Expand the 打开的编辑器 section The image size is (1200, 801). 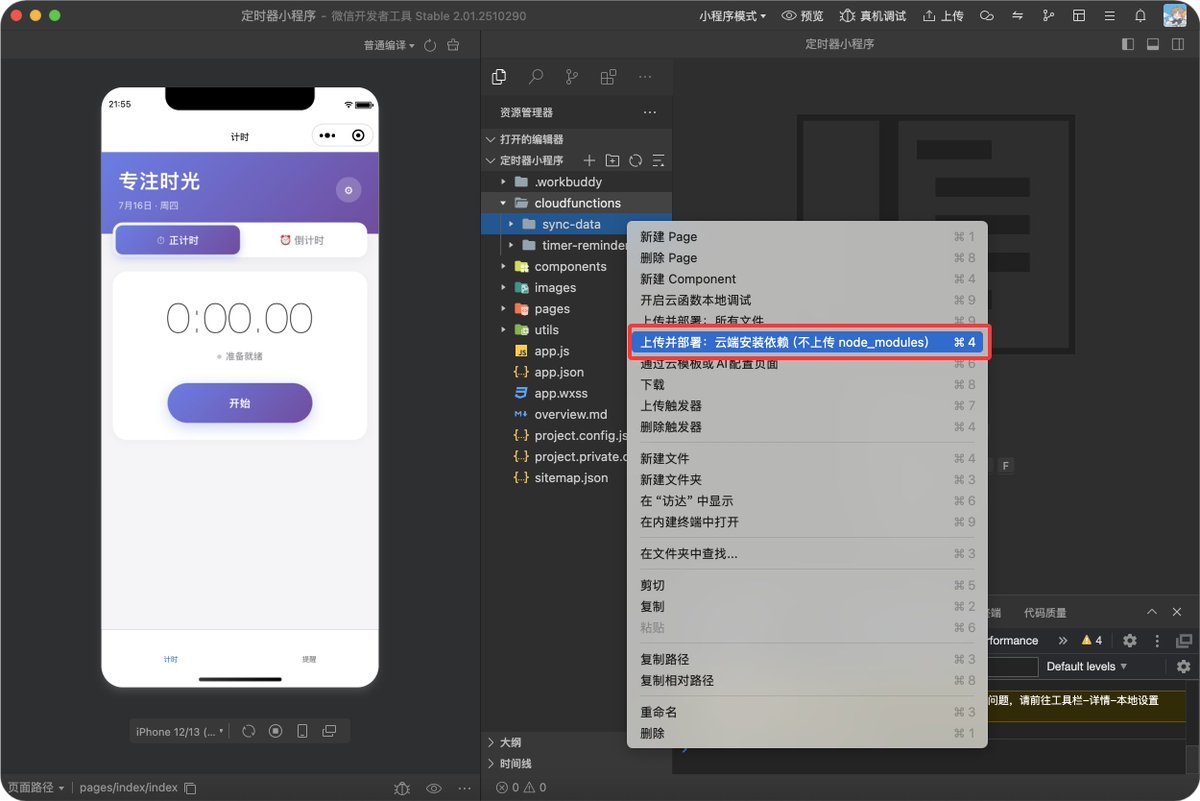(577, 139)
